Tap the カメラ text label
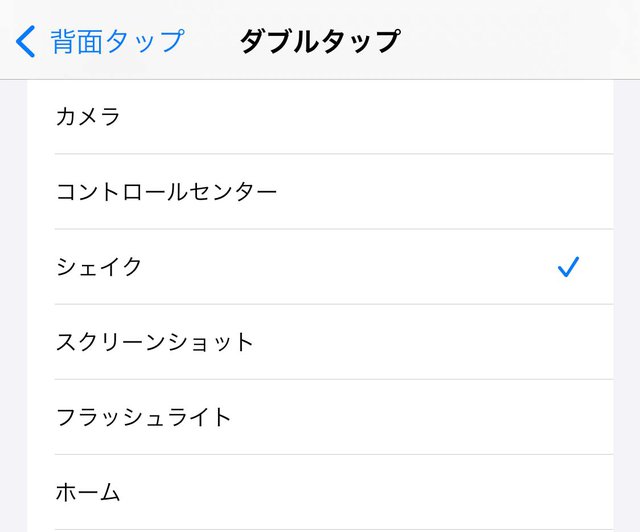The width and height of the screenshot is (640, 532). tap(88, 117)
